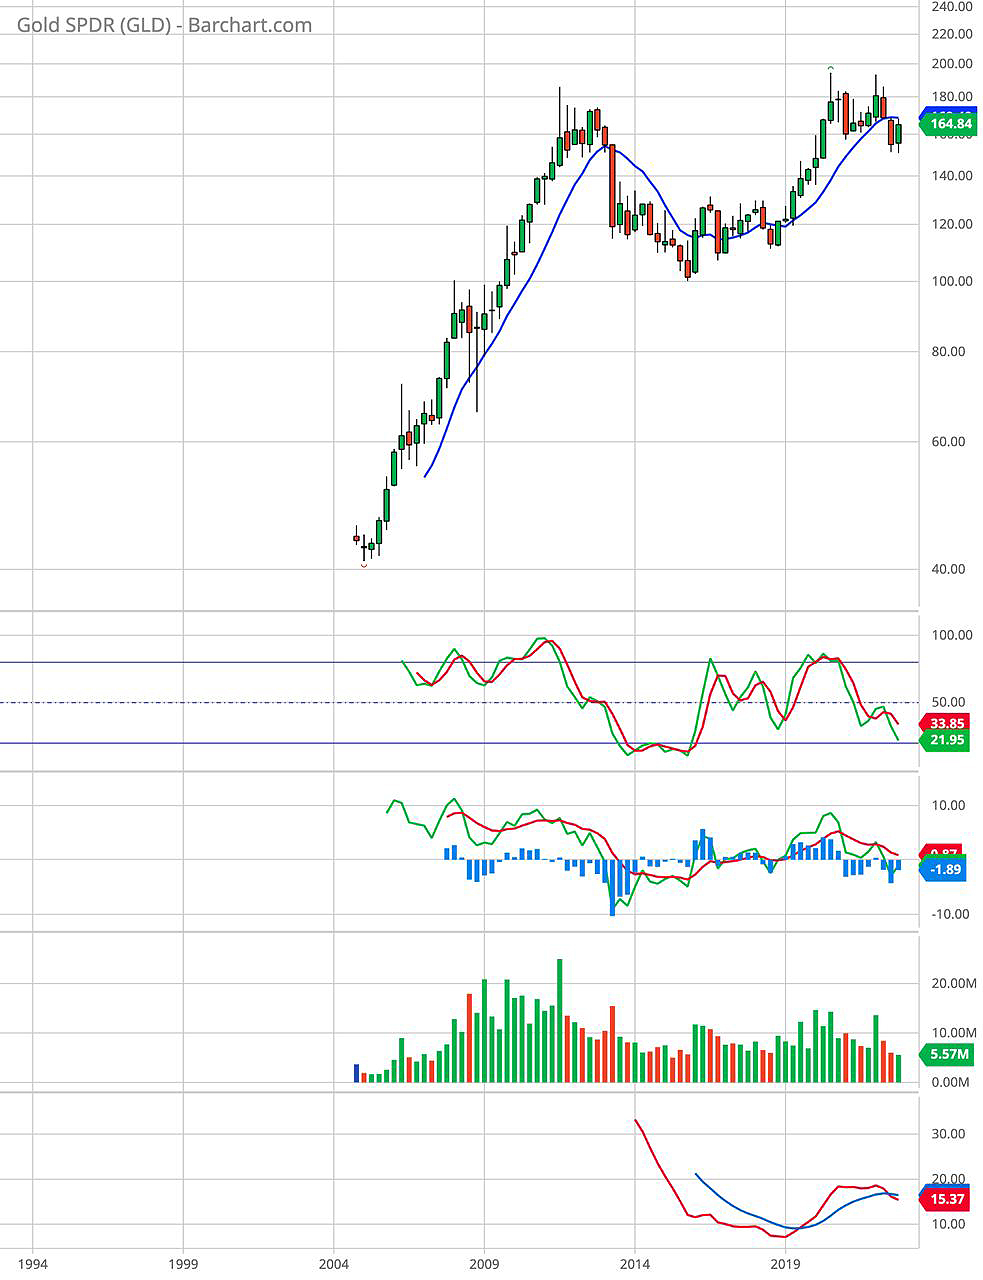Click the Gold SPDR (GLD) chart title
This screenshot has width=983, height=1280.
165,25
